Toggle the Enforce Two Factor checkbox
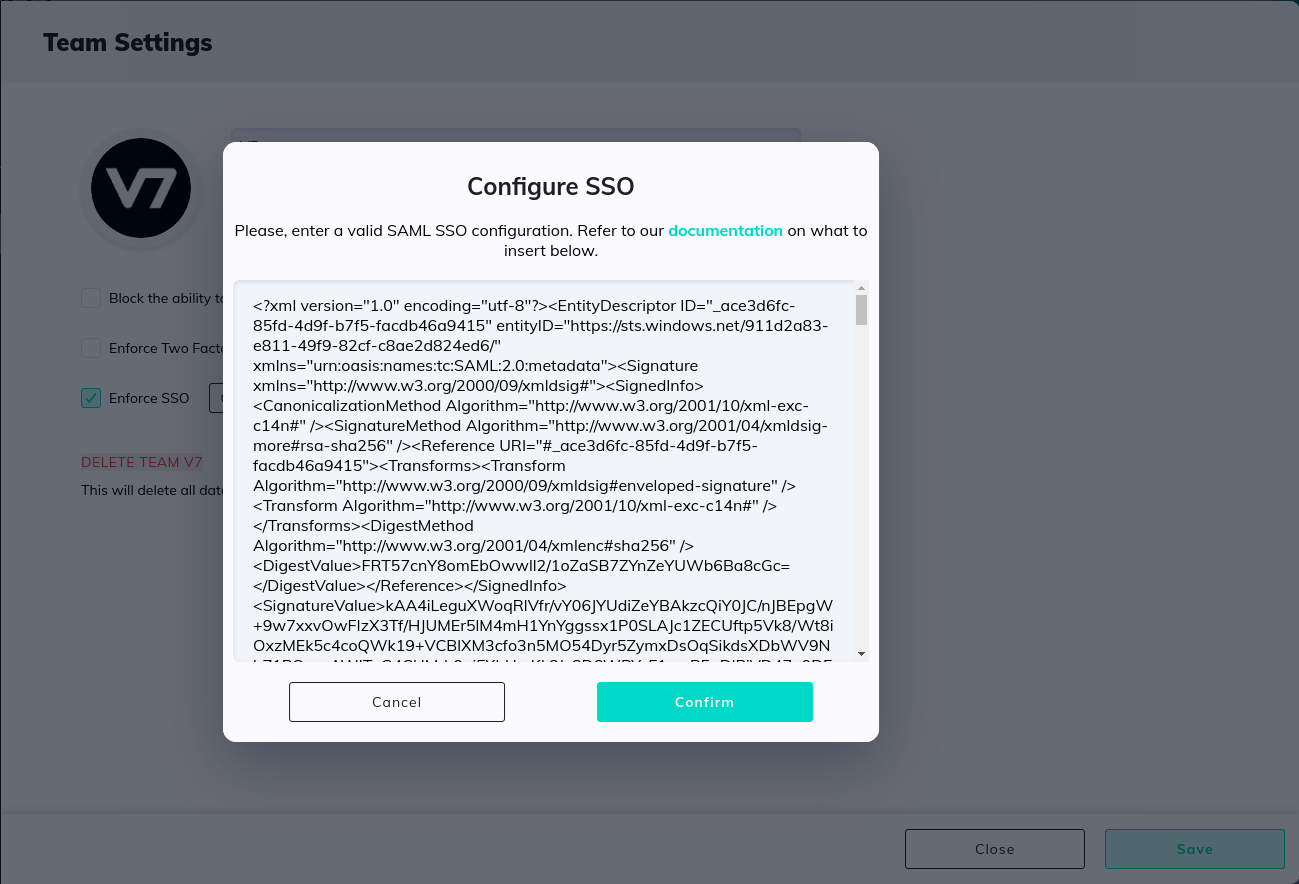The image size is (1299, 884). (91, 348)
